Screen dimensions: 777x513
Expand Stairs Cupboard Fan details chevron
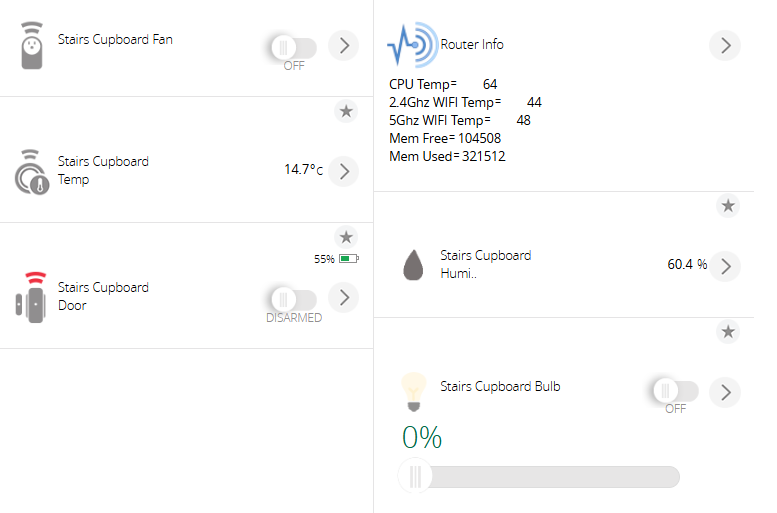pos(344,45)
